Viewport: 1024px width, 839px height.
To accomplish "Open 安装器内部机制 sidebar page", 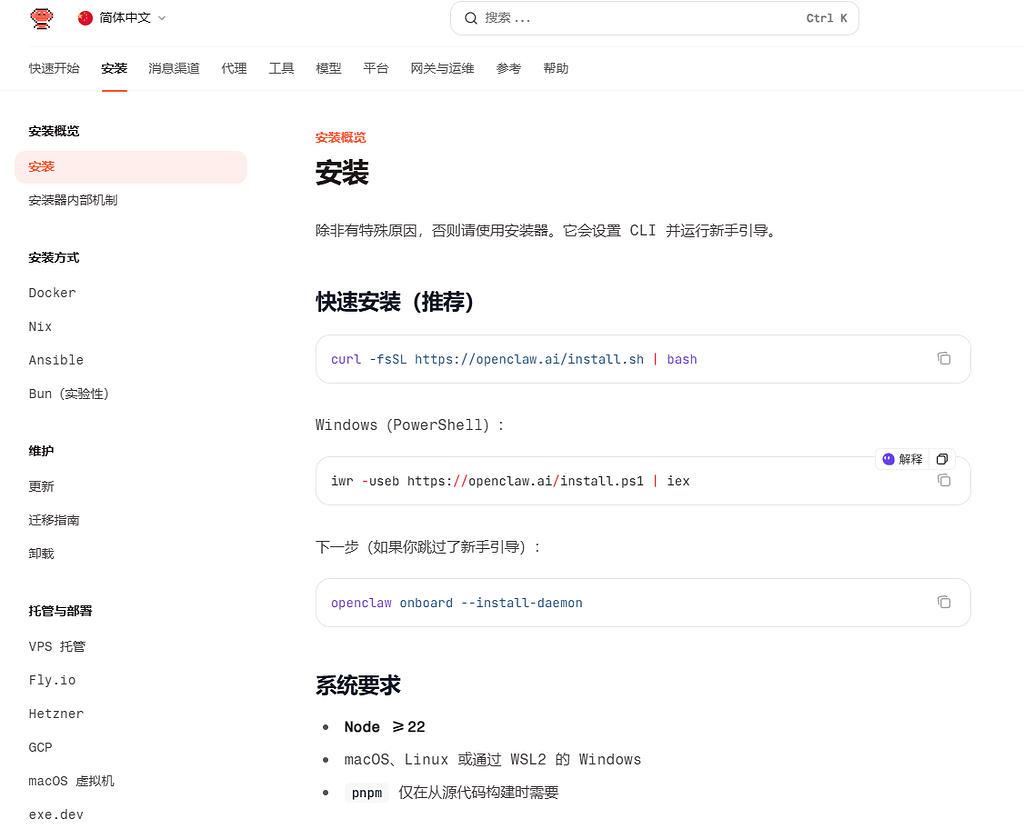I will point(73,200).
